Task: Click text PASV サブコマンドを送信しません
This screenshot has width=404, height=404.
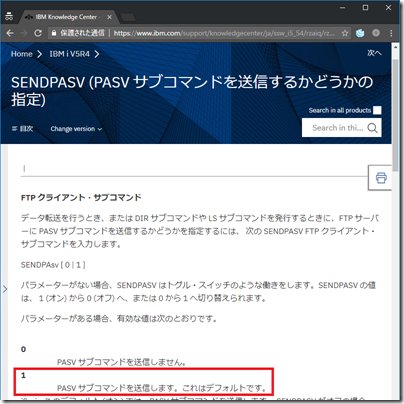Action: pos(121,362)
